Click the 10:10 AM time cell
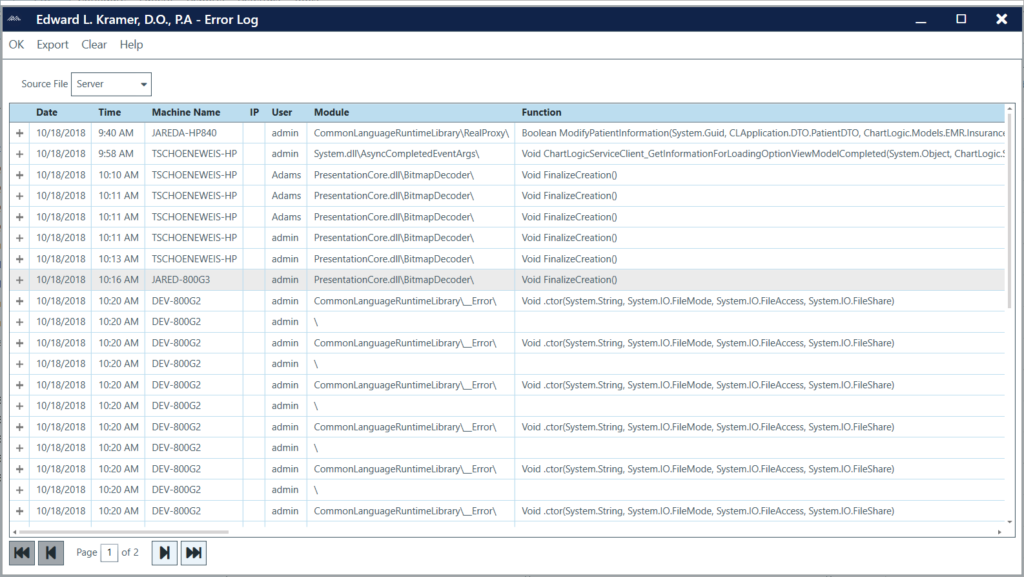Screen dimensions: 1024x577 point(118,175)
